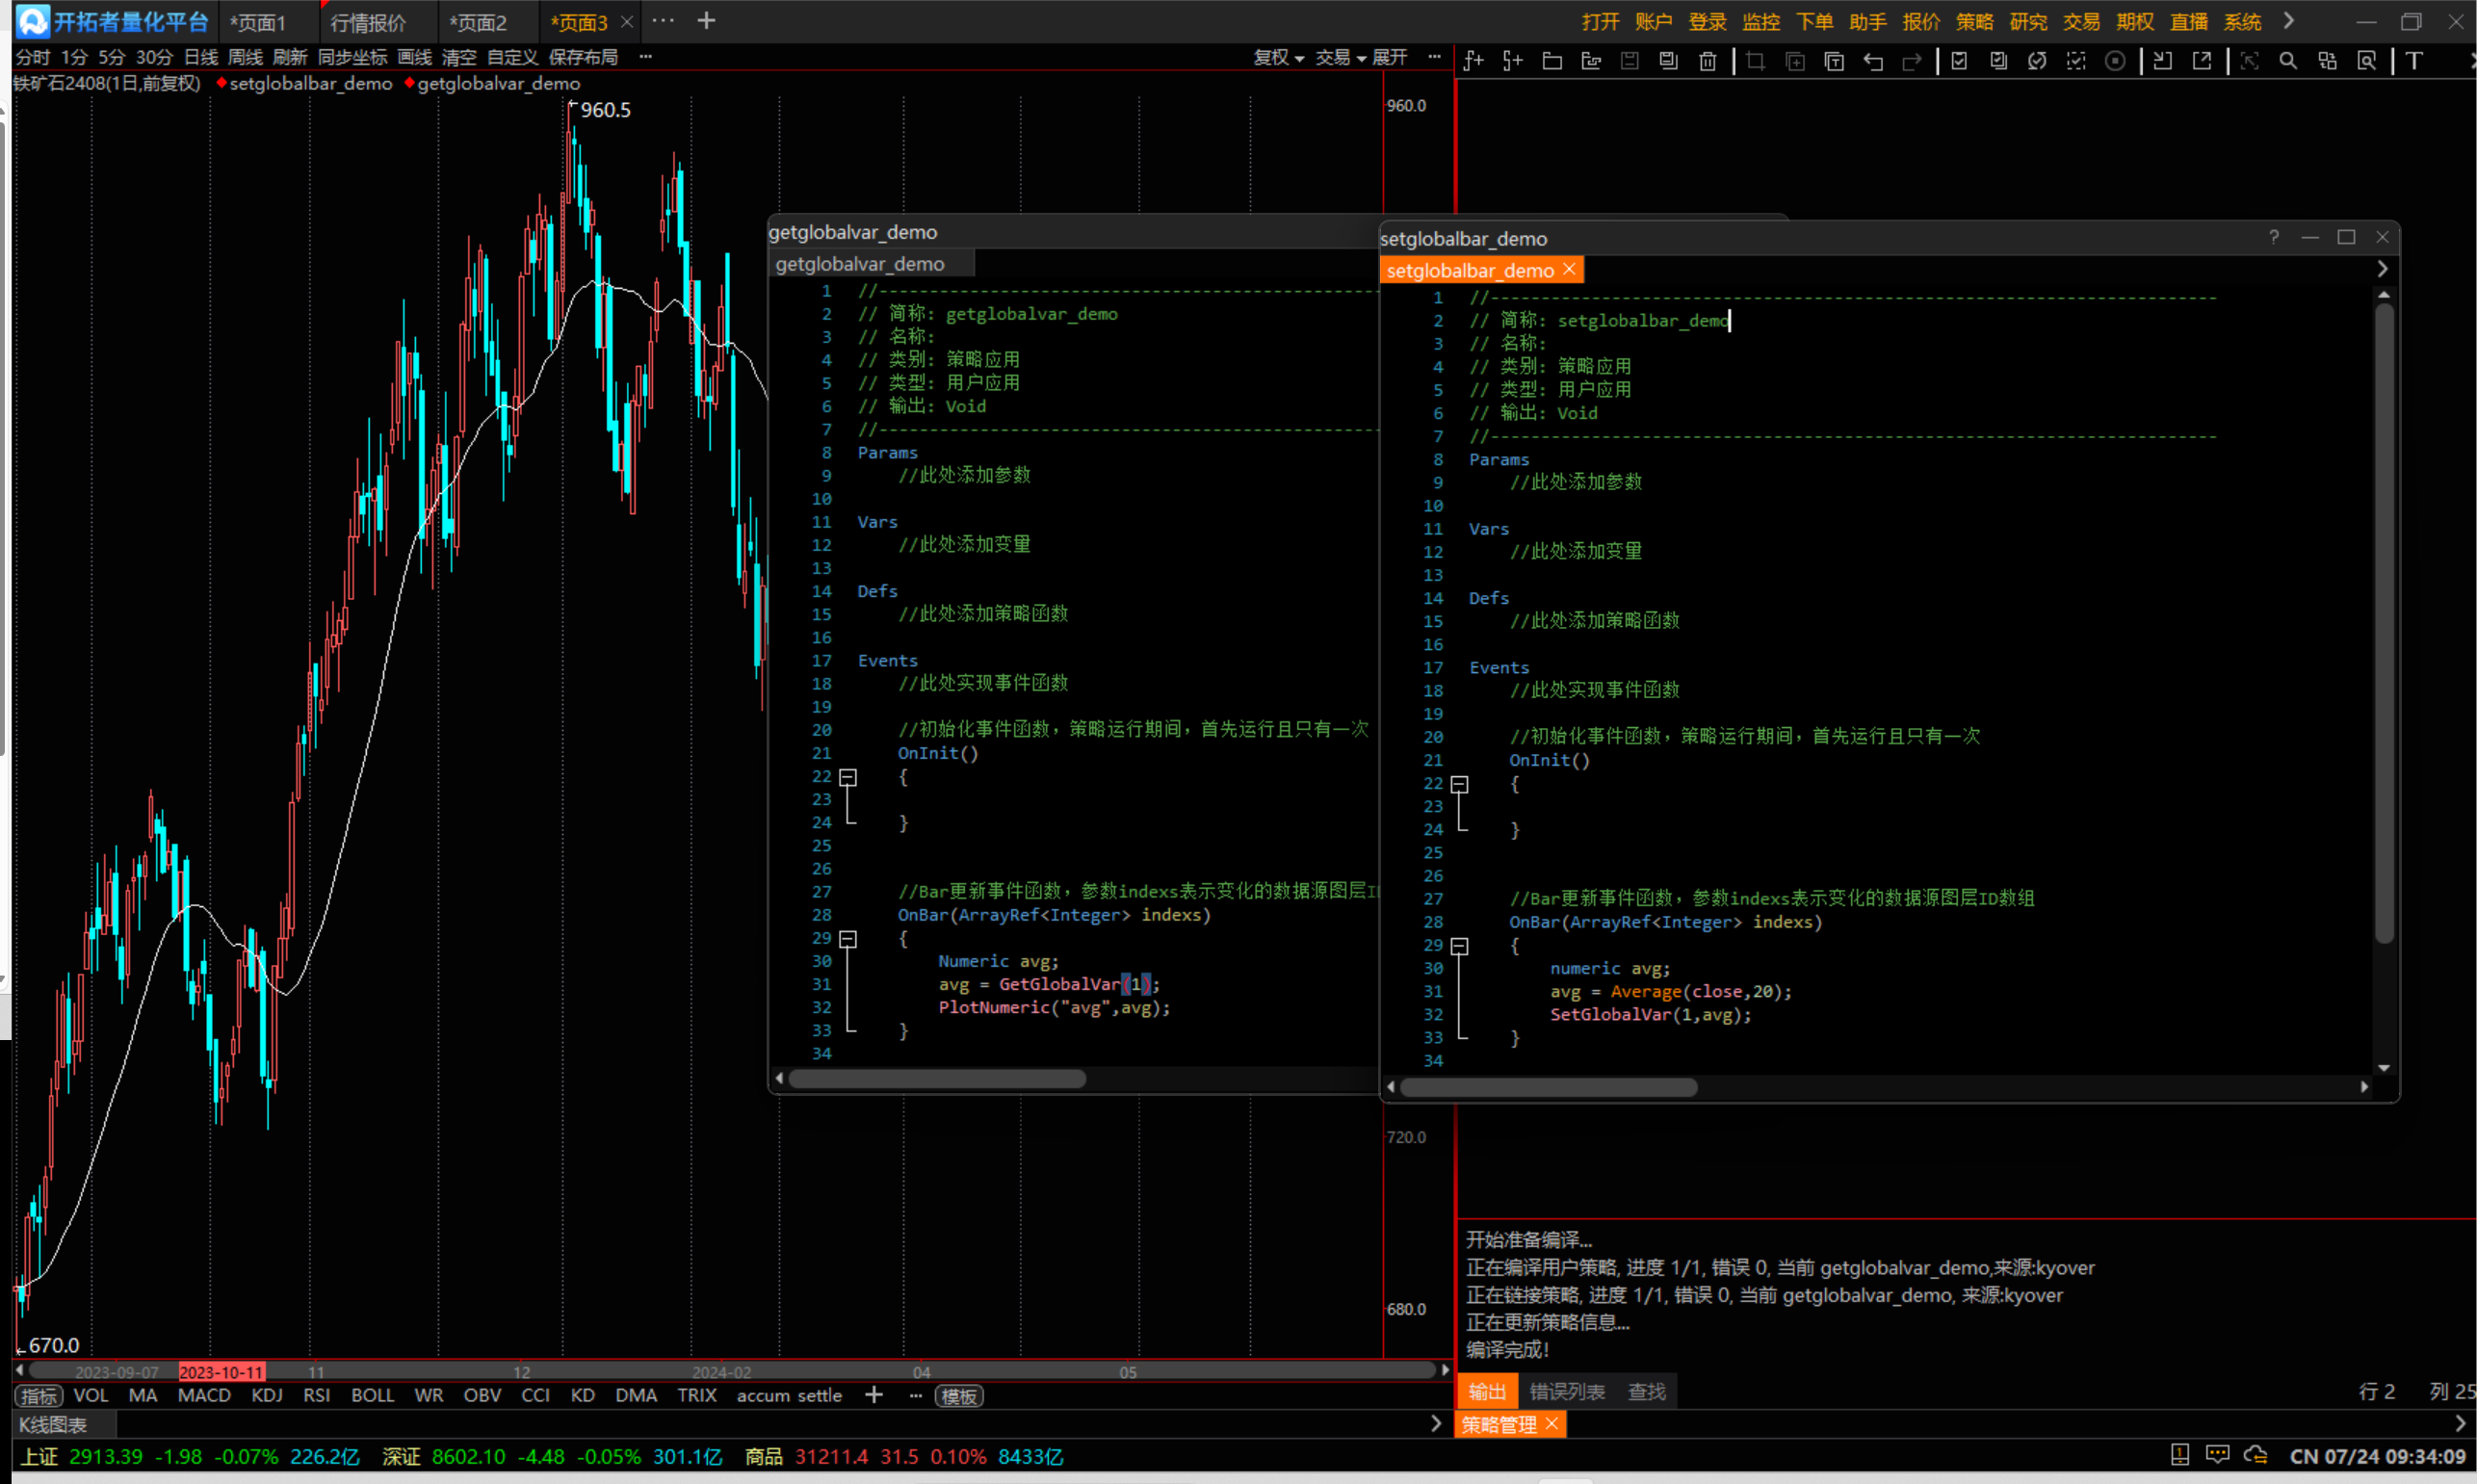The image size is (2477, 1484).
Task: Switch to 页面1 tab
Action: [x=257, y=22]
